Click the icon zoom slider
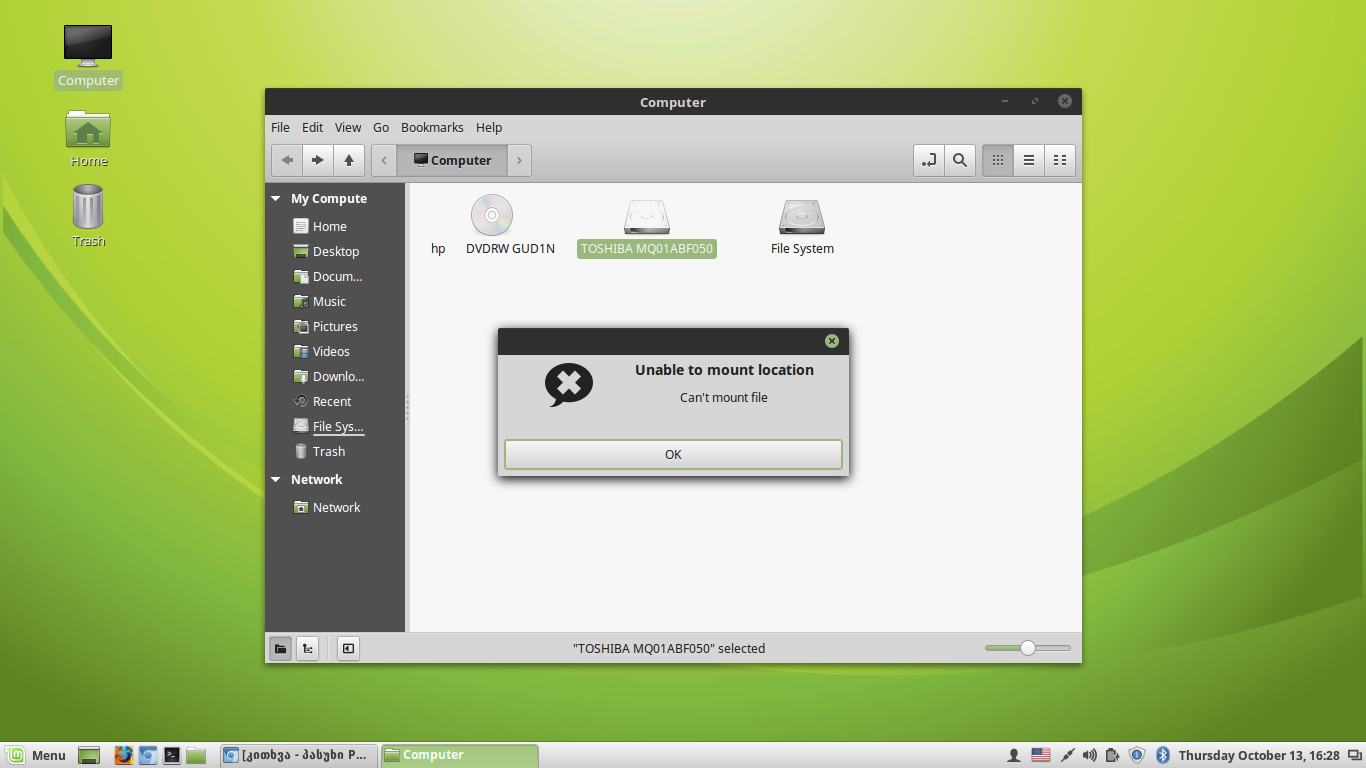This screenshot has height=768, width=1366. pos(1027,648)
